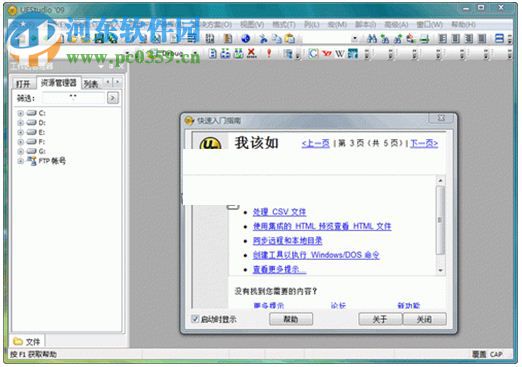This screenshot has height=367, width=522.
Task: Go to next page via 下一页 link
Action: tap(424, 143)
